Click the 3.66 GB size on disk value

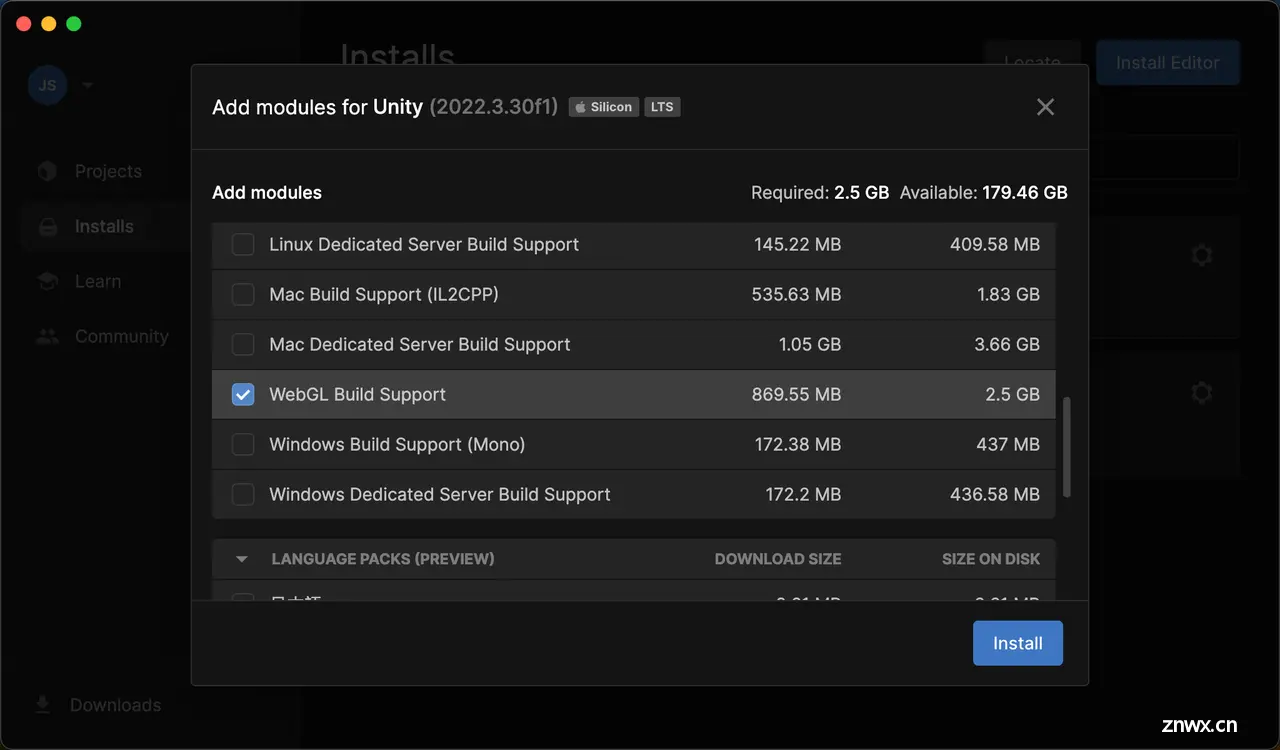[x=1008, y=344]
